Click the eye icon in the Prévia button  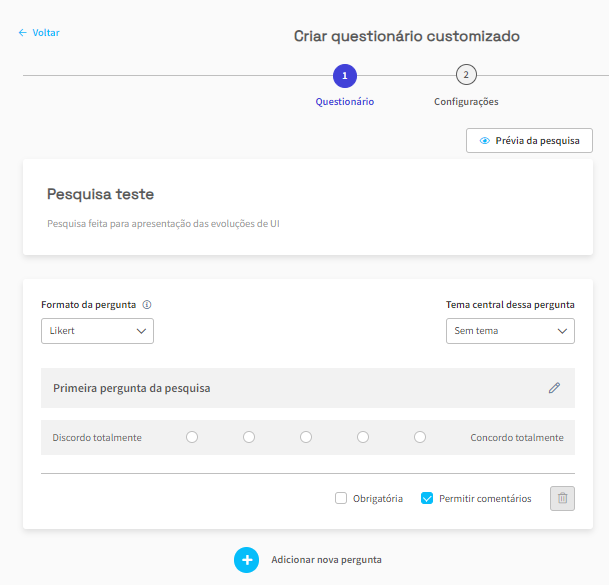tap(484, 141)
